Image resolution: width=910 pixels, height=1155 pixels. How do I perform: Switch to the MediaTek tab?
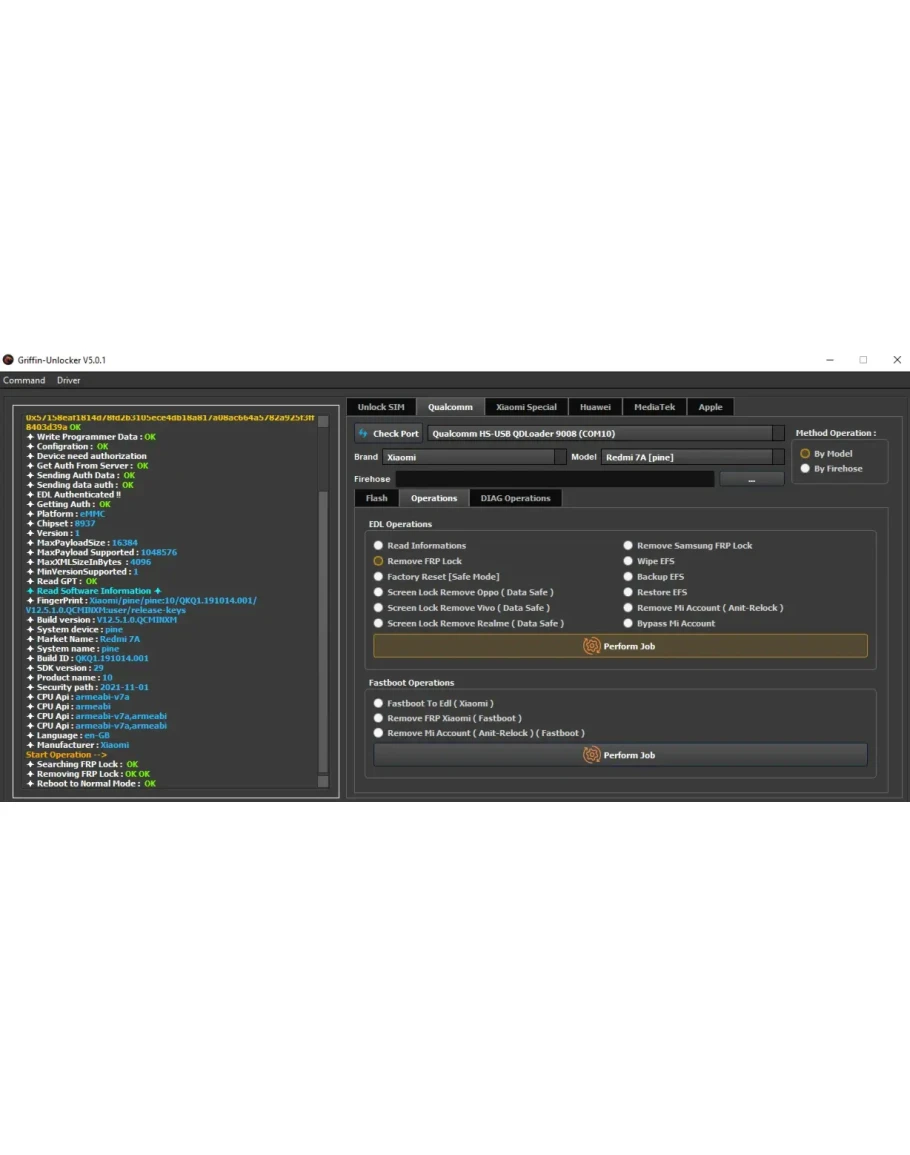tap(654, 407)
